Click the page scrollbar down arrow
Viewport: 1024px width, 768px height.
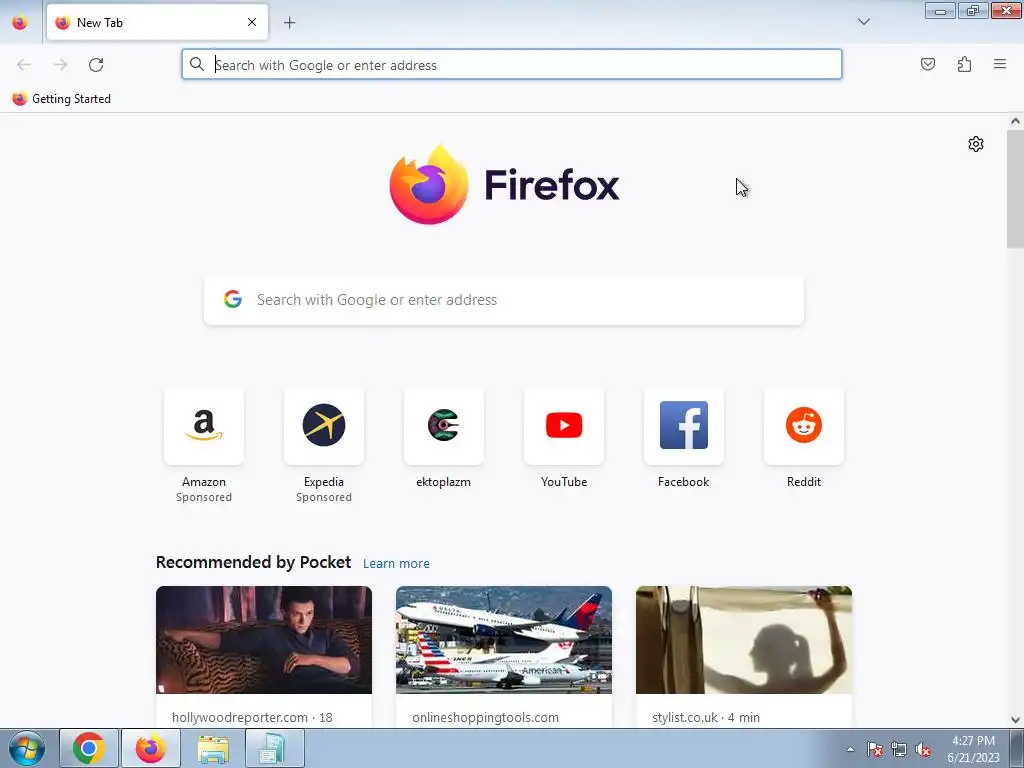click(x=1015, y=720)
